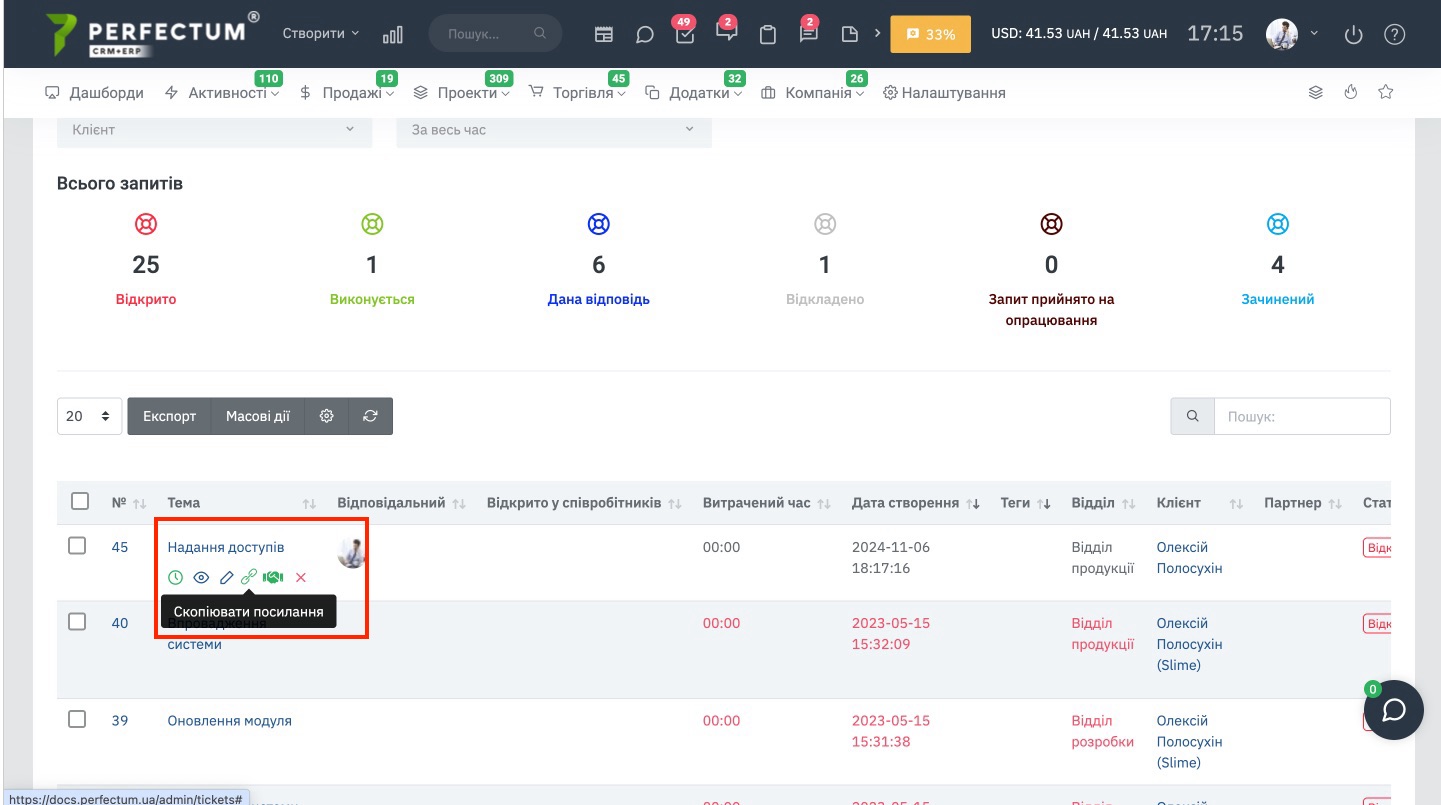Sort table by Тема column
1441x805 pixels.
click(x=241, y=503)
